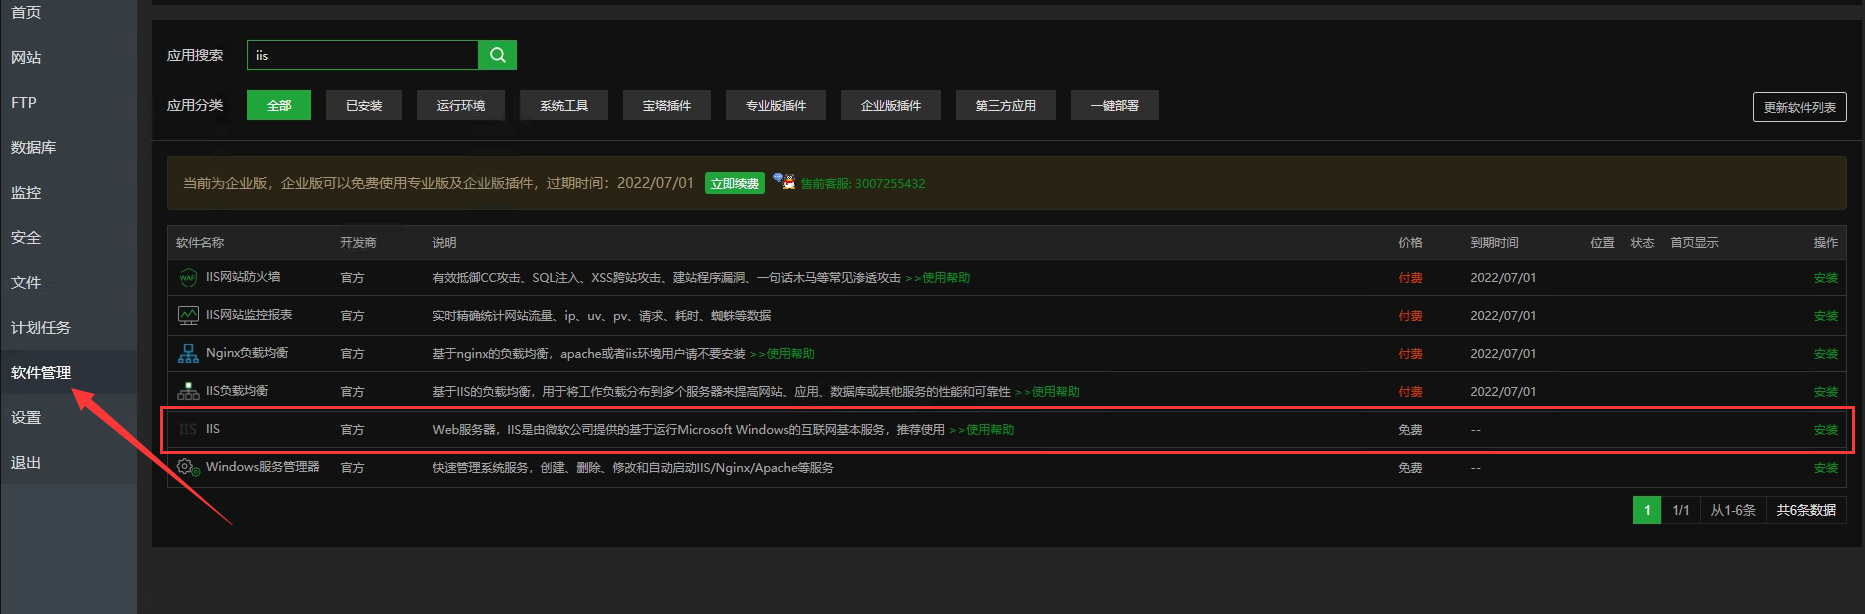Select the 运行环境 category tab
The height and width of the screenshot is (614, 1865).
pos(461,105)
